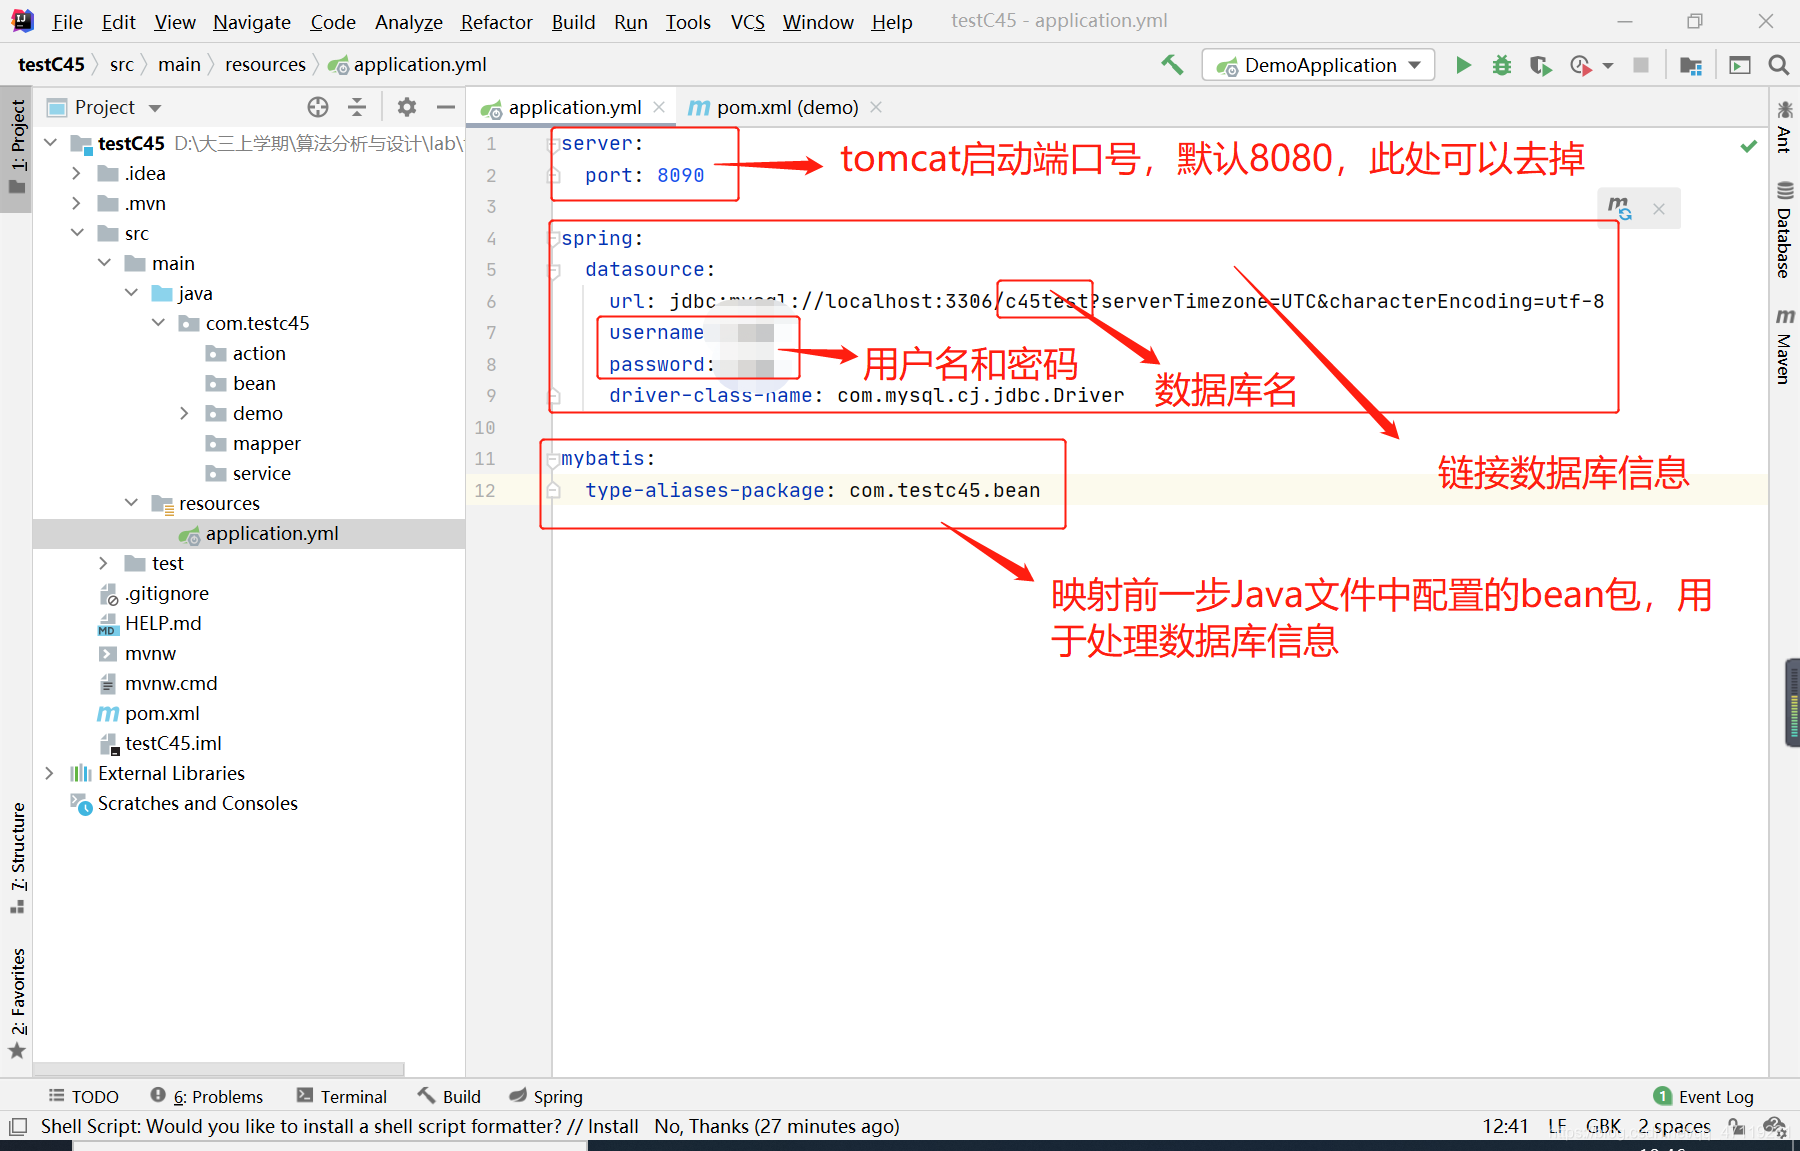
Task: Collapse the resources folder arrow
Action: [x=131, y=503]
